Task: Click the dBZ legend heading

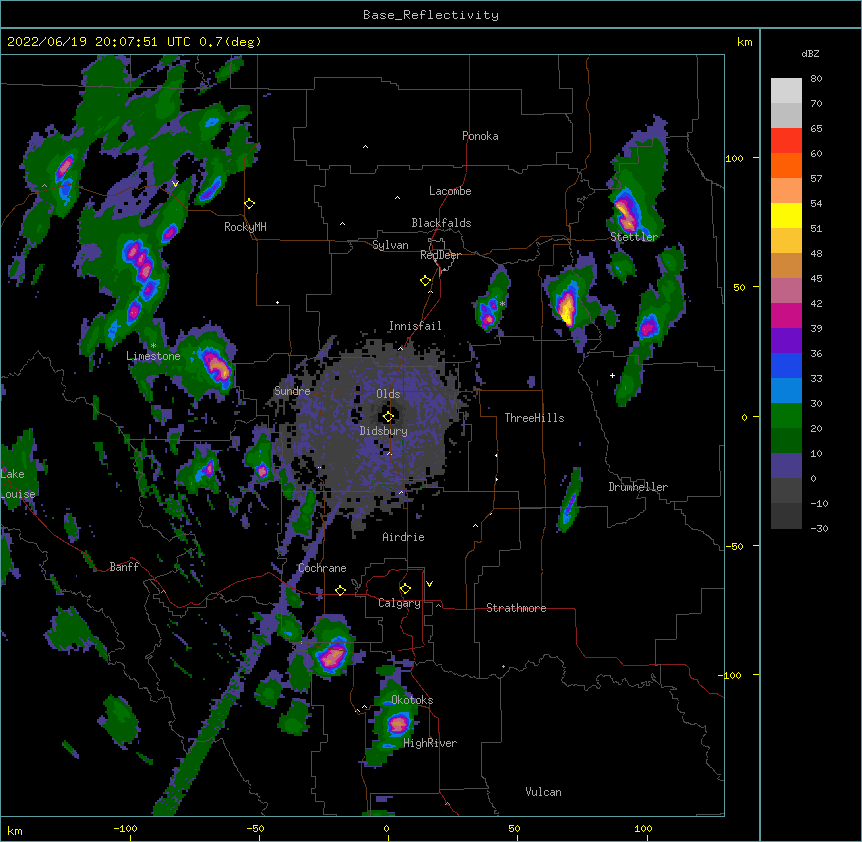Action: tap(810, 54)
